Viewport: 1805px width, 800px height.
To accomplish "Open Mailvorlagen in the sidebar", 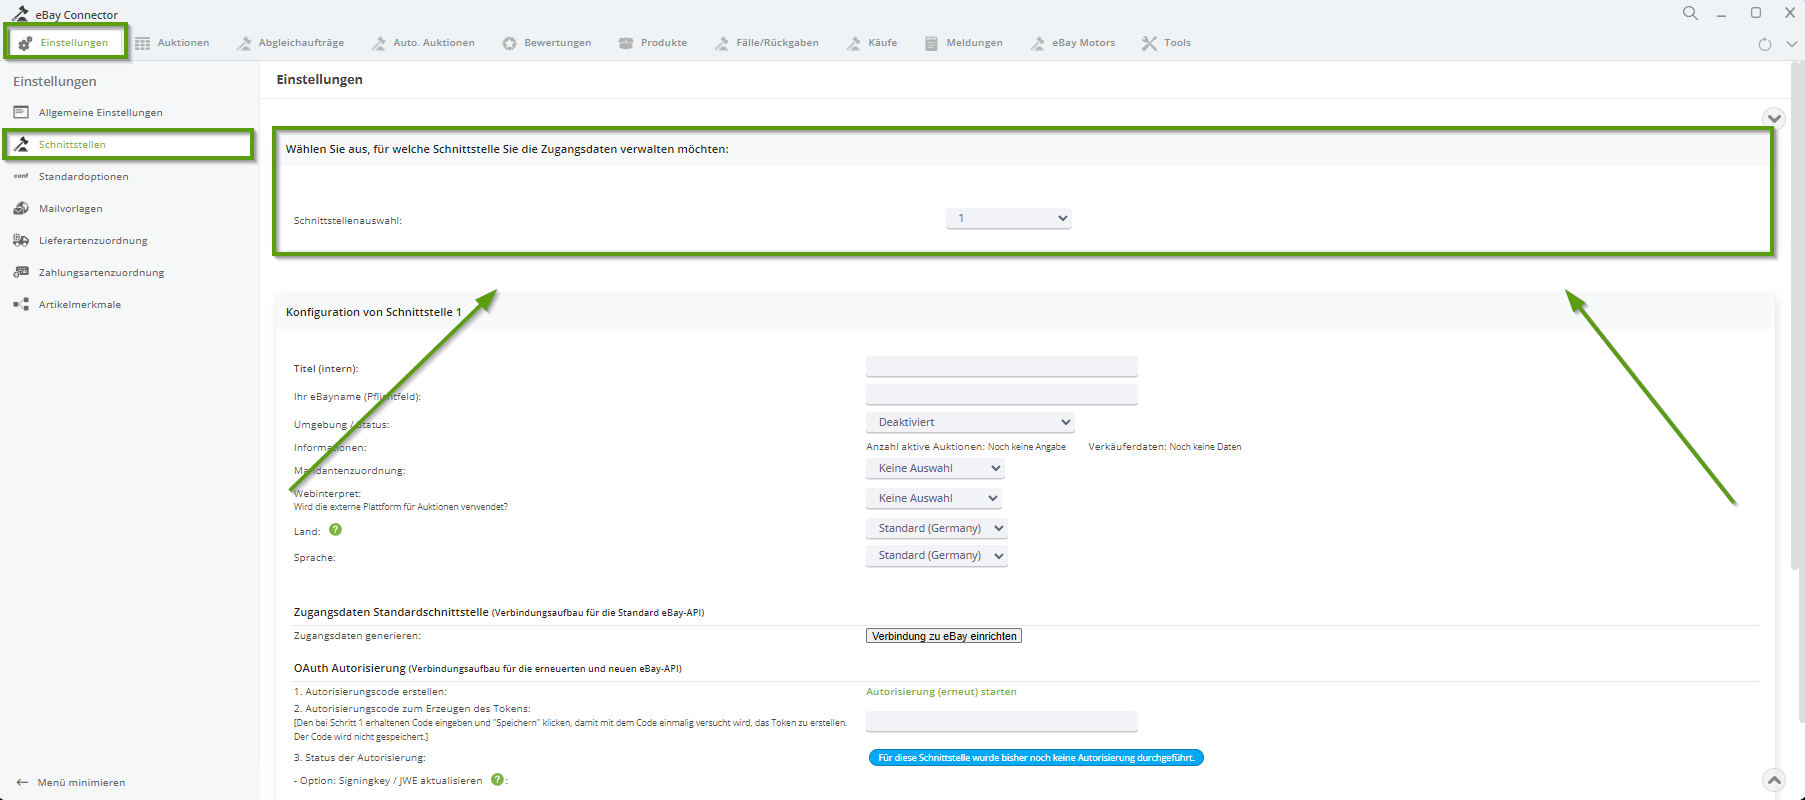I will pos(70,209).
